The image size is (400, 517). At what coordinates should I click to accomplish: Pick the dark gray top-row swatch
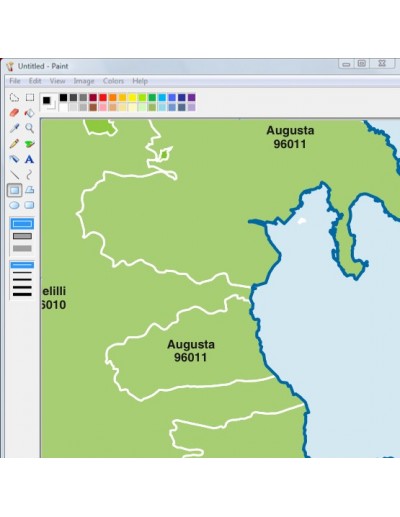[73, 97]
